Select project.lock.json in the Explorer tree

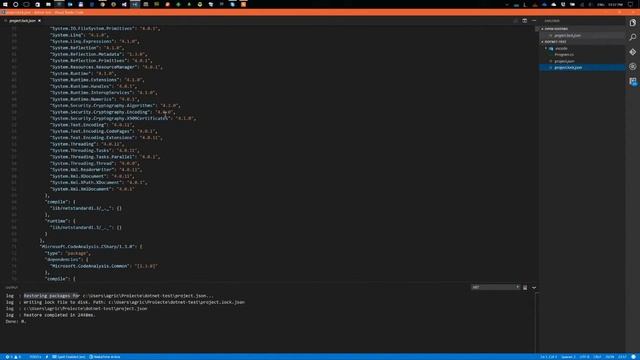tap(582, 67)
